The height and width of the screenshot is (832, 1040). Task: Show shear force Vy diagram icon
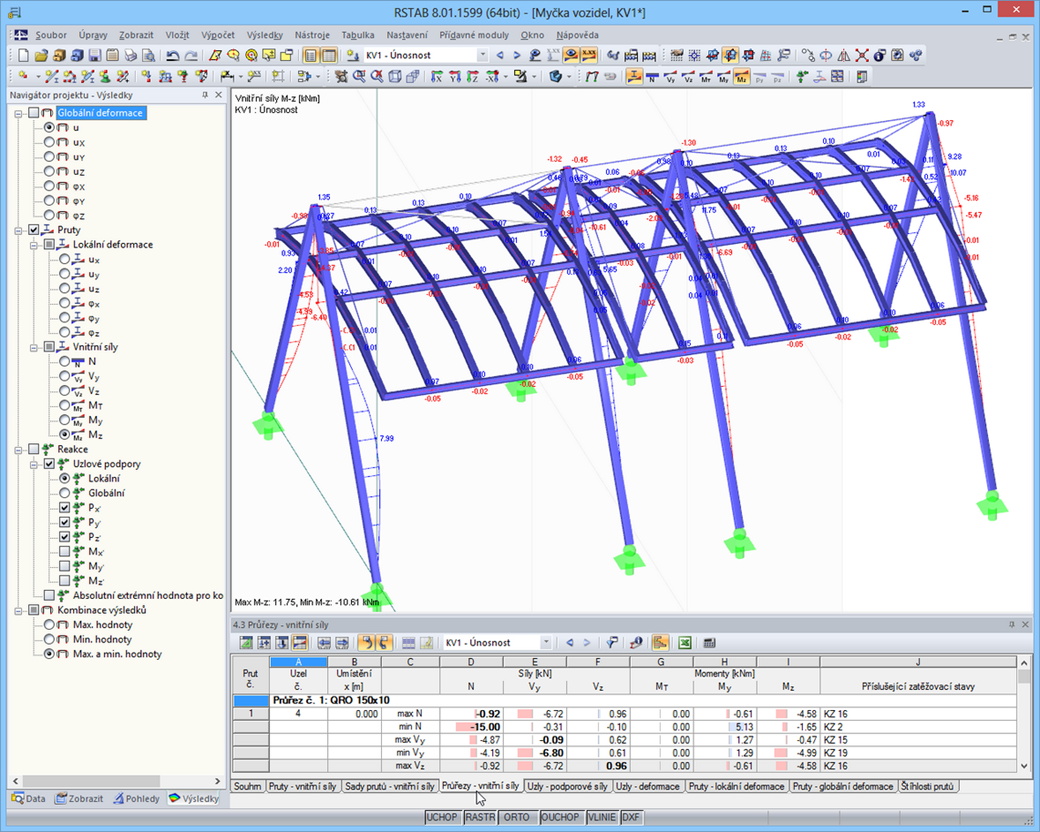click(x=670, y=77)
